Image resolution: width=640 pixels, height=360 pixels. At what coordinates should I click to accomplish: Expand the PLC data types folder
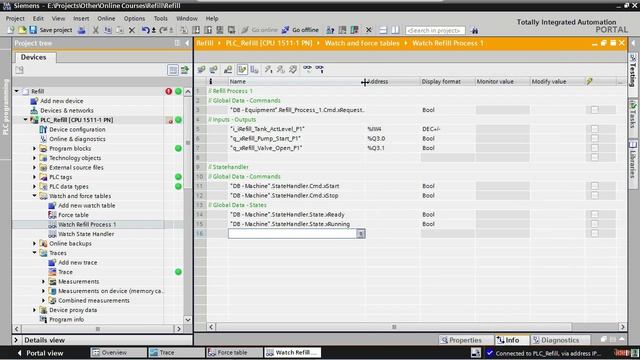pos(35,186)
